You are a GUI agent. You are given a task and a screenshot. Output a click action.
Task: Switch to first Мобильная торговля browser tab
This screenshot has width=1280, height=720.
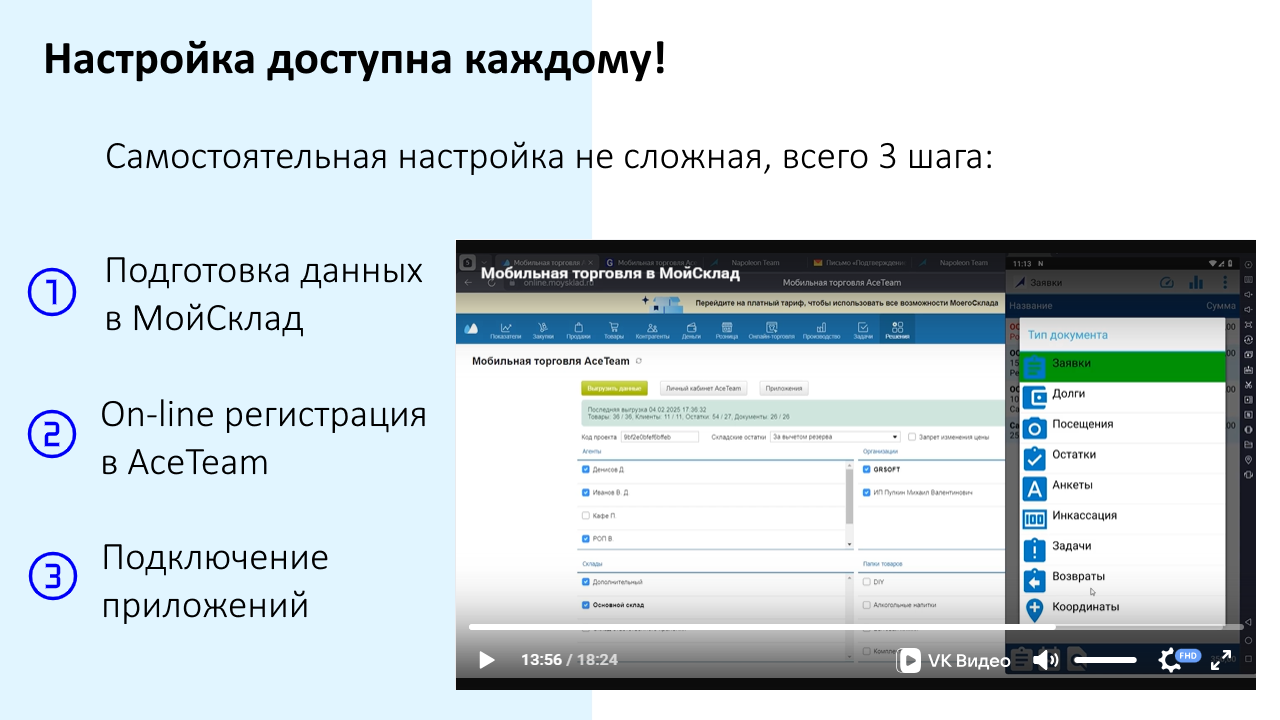[x=547, y=262]
